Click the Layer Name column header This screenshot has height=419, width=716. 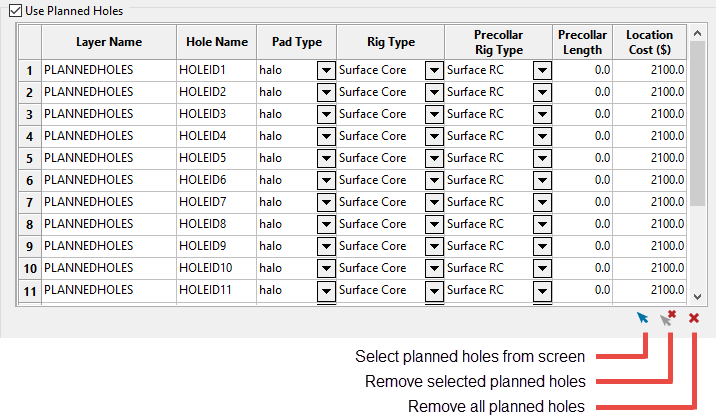pyautogui.click(x=109, y=42)
